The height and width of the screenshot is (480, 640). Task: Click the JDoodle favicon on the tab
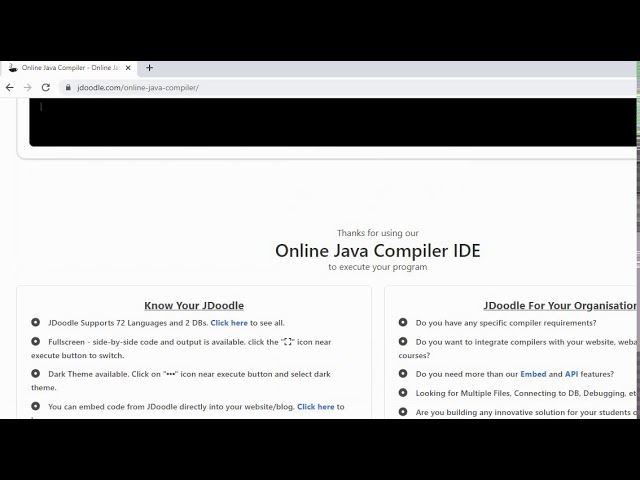tap(13, 68)
